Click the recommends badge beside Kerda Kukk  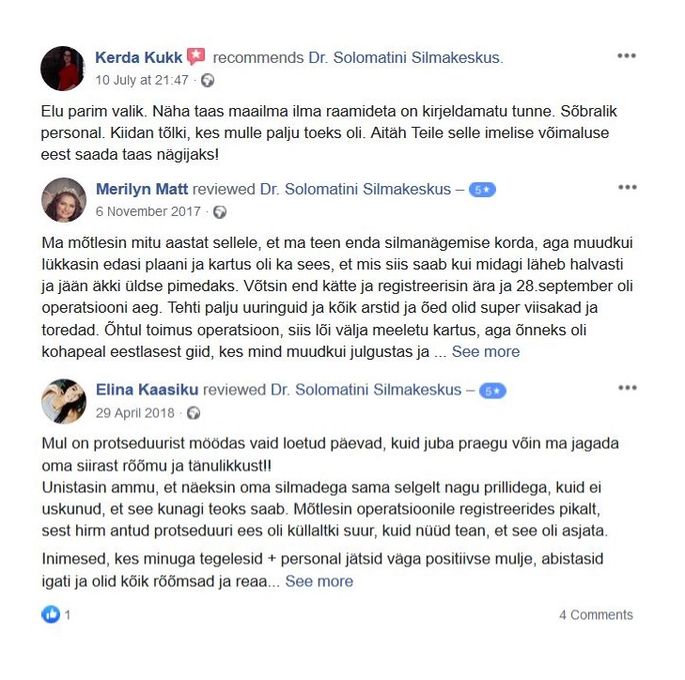point(196,56)
